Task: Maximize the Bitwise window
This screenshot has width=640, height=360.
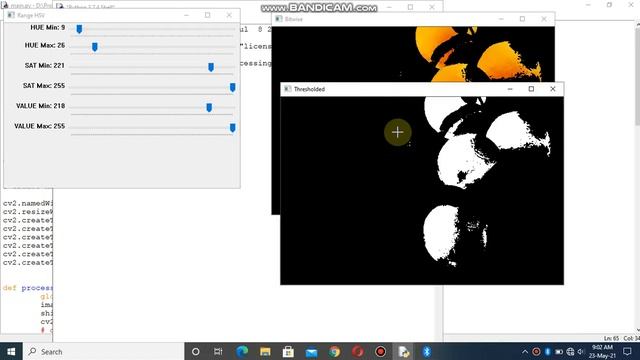Action: click(x=522, y=19)
